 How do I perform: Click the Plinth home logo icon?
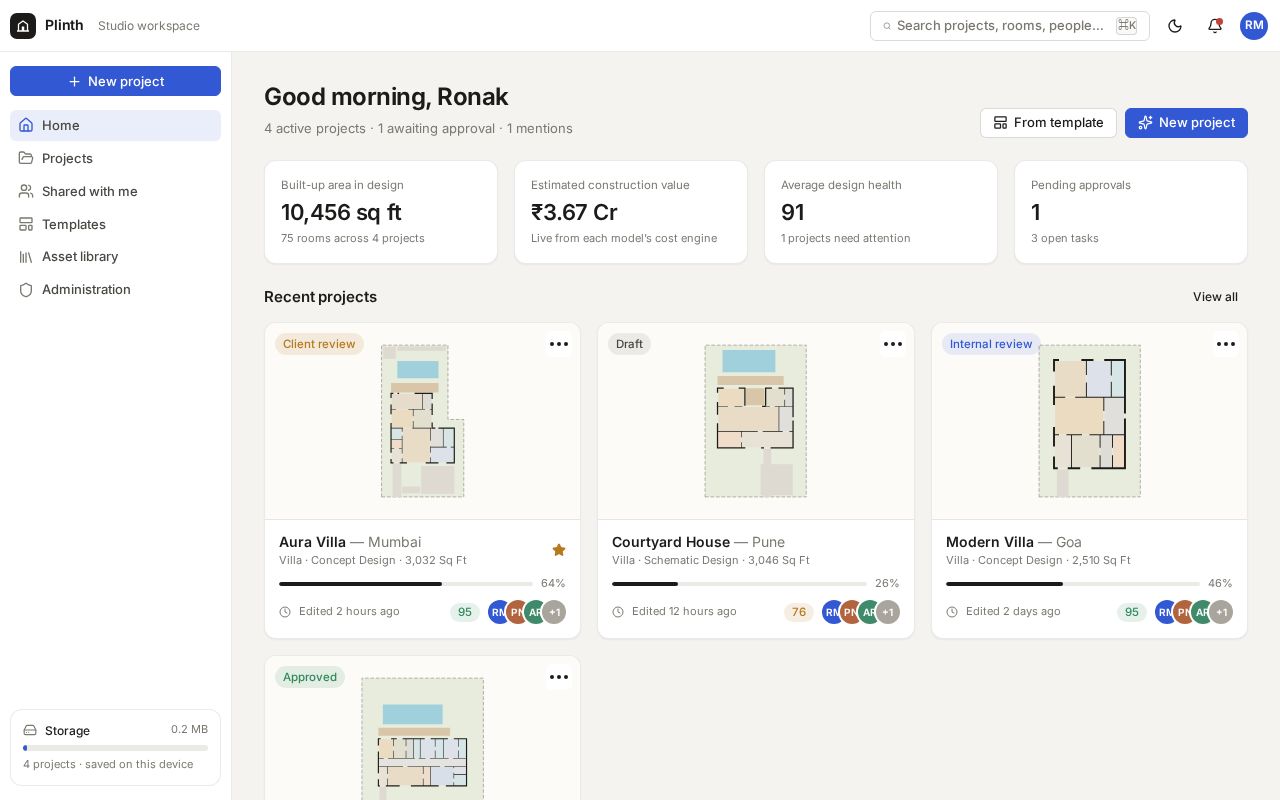23,26
